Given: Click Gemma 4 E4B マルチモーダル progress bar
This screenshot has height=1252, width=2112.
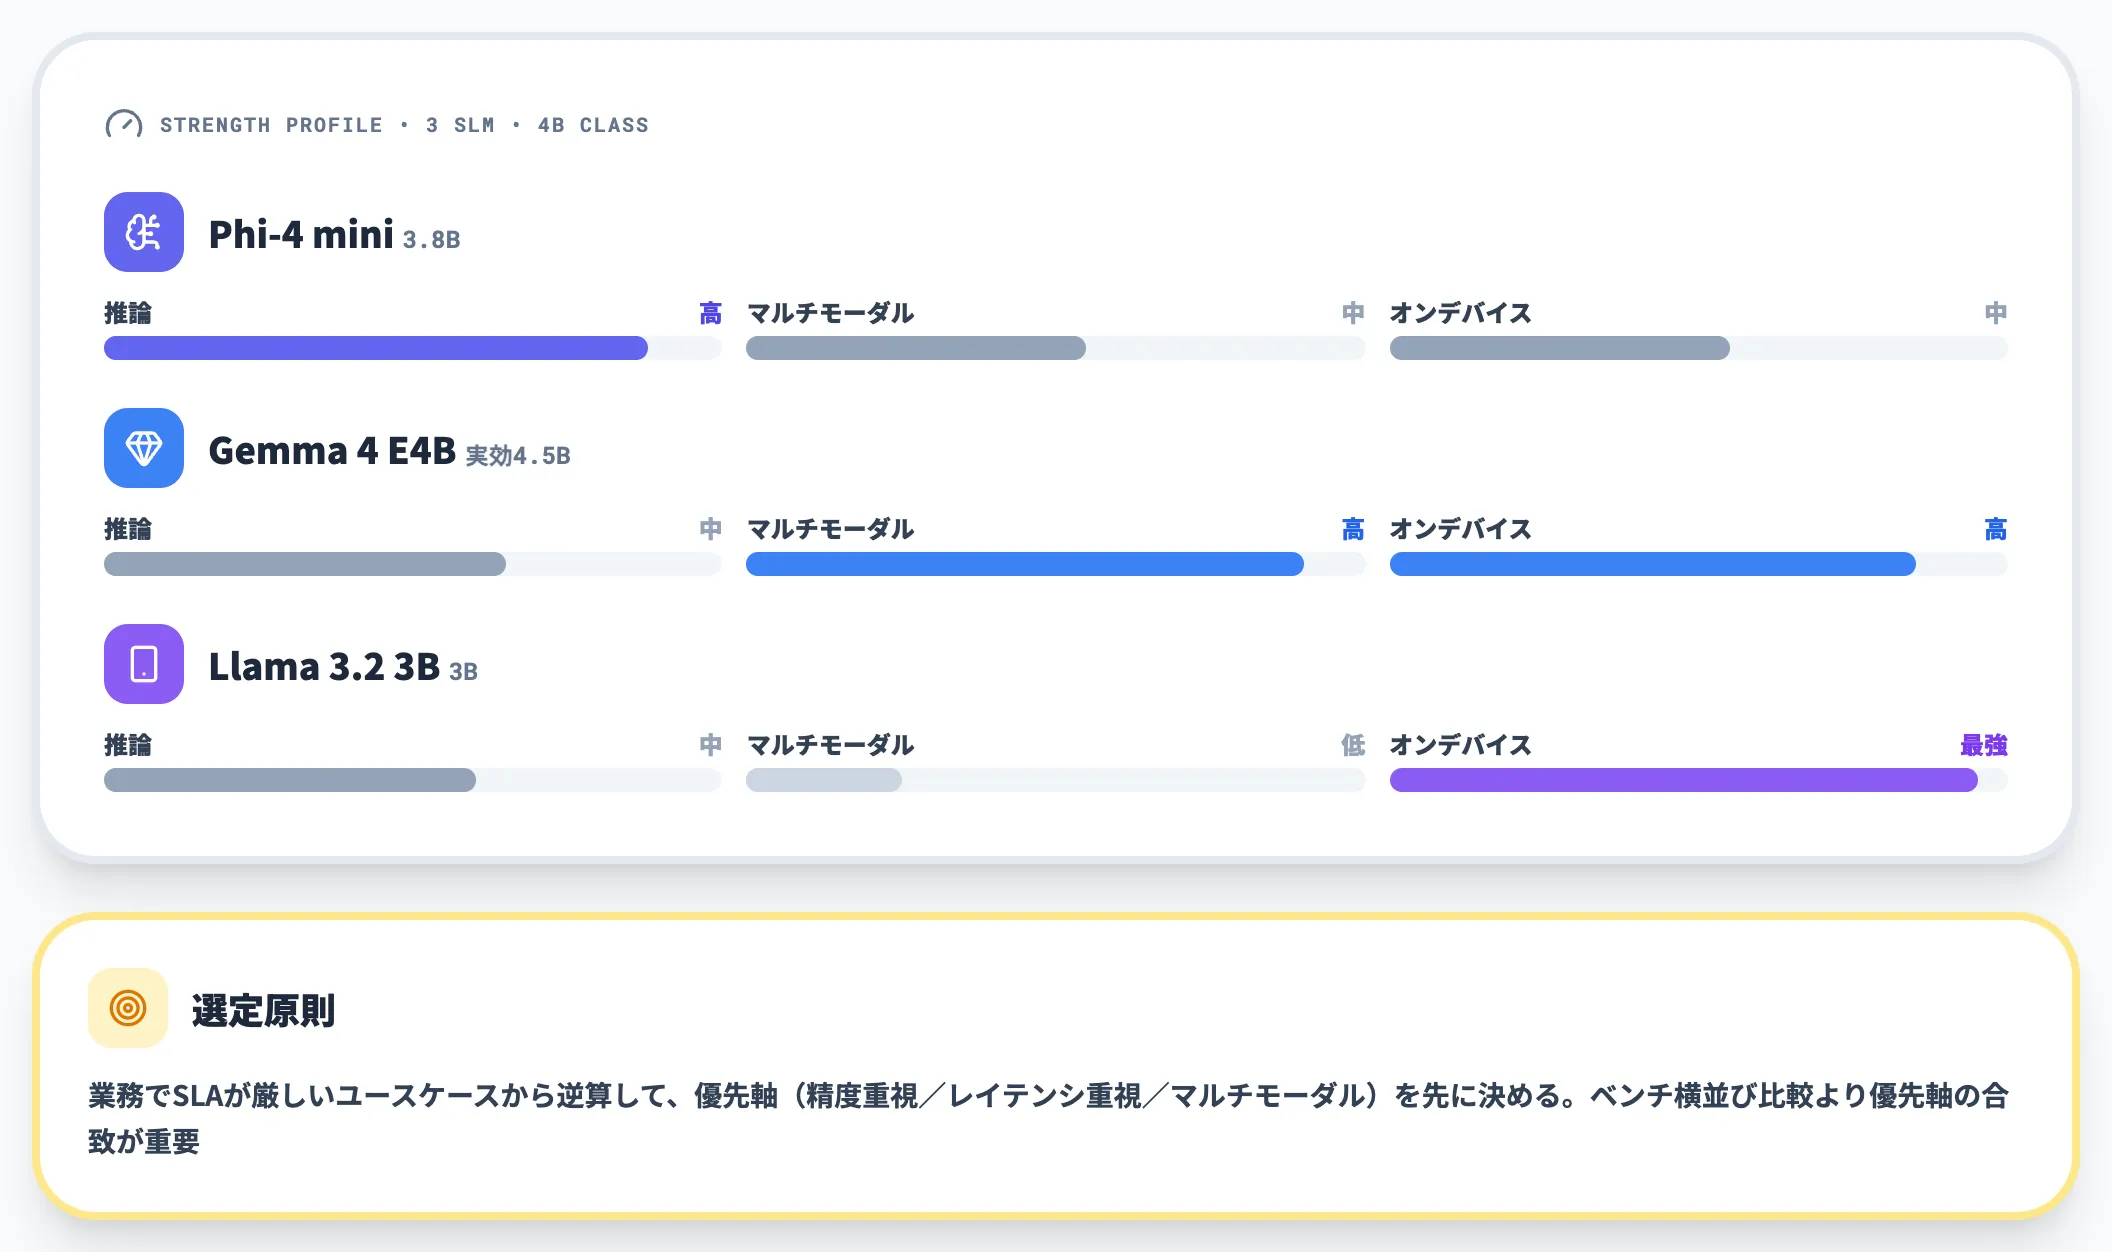Looking at the screenshot, I should point(1055,564).
